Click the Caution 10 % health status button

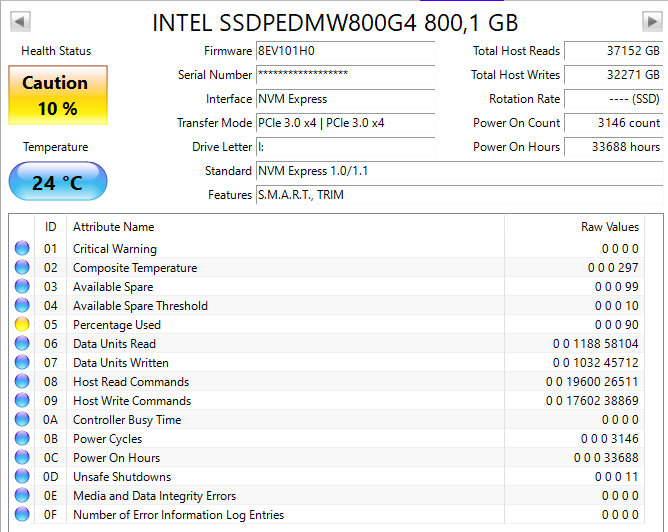pyautogui.click(x=58, y=95)
